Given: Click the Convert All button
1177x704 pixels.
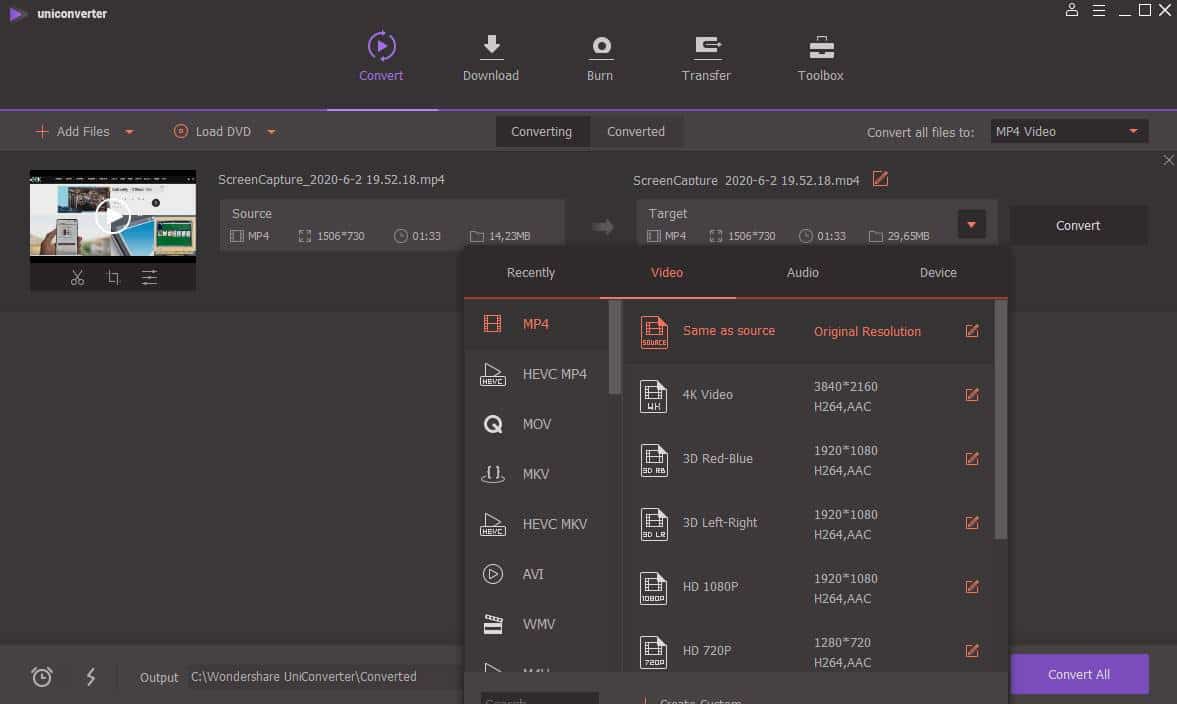Looking at the screenshot, I should coord(1079,673).
